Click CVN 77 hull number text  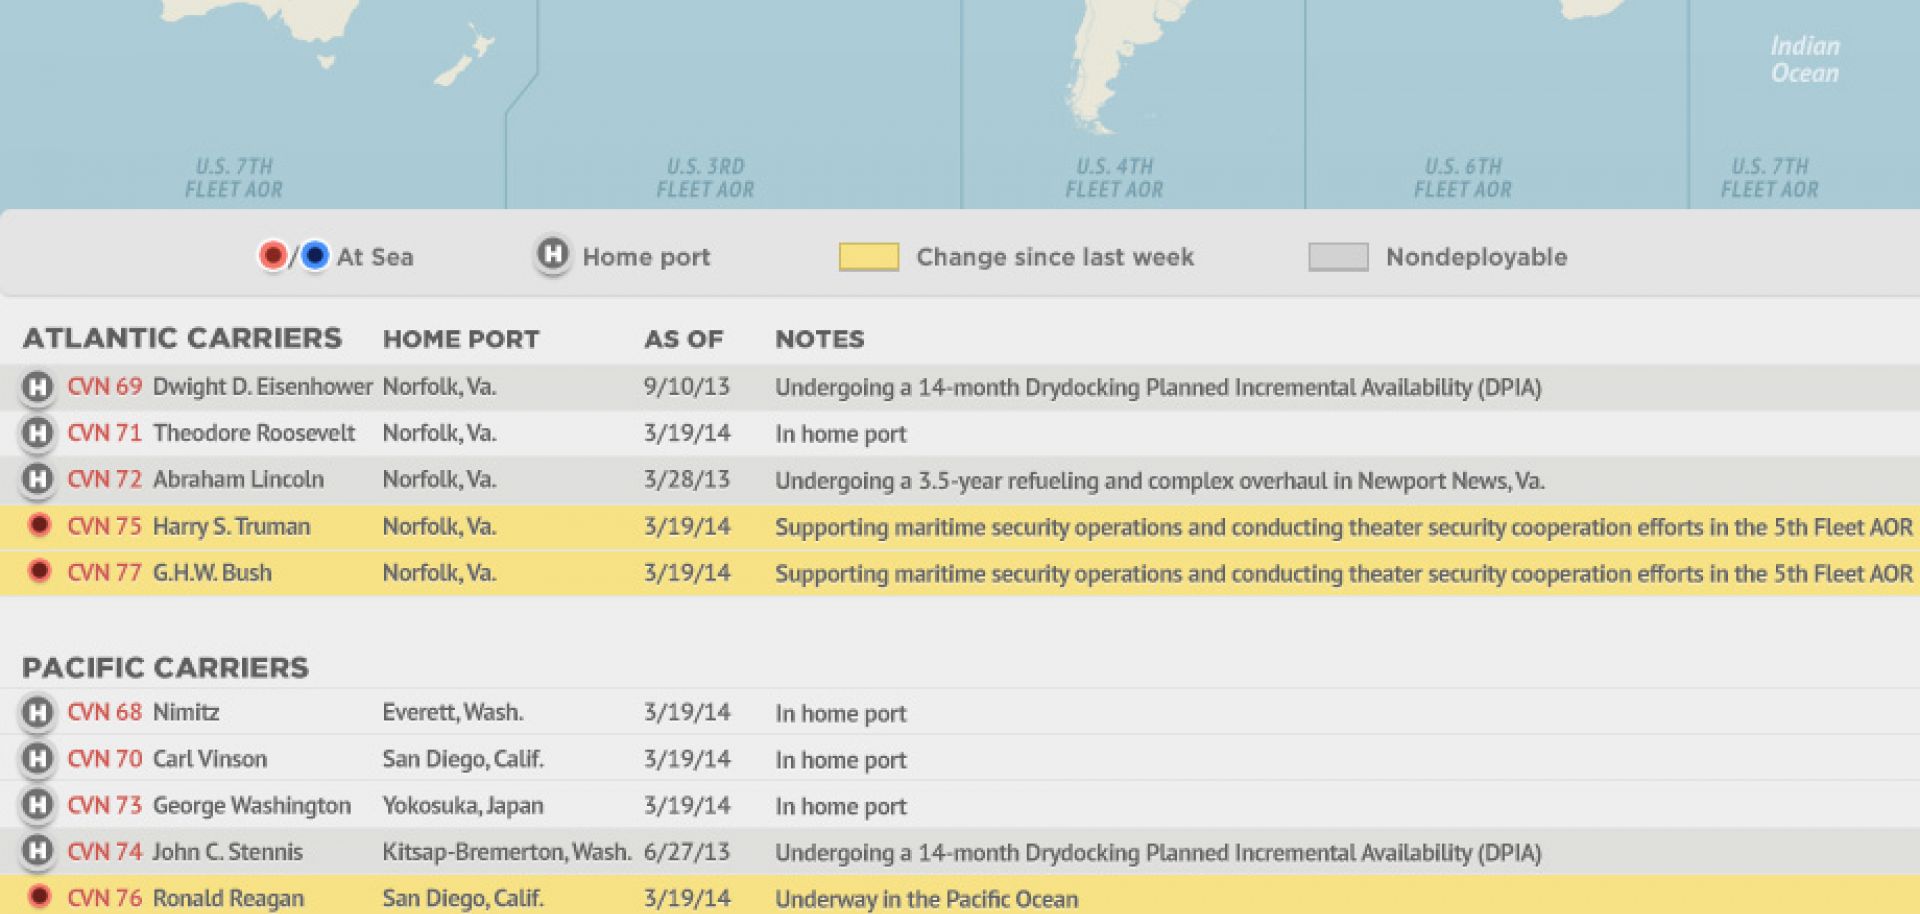(x=105, y=572)
